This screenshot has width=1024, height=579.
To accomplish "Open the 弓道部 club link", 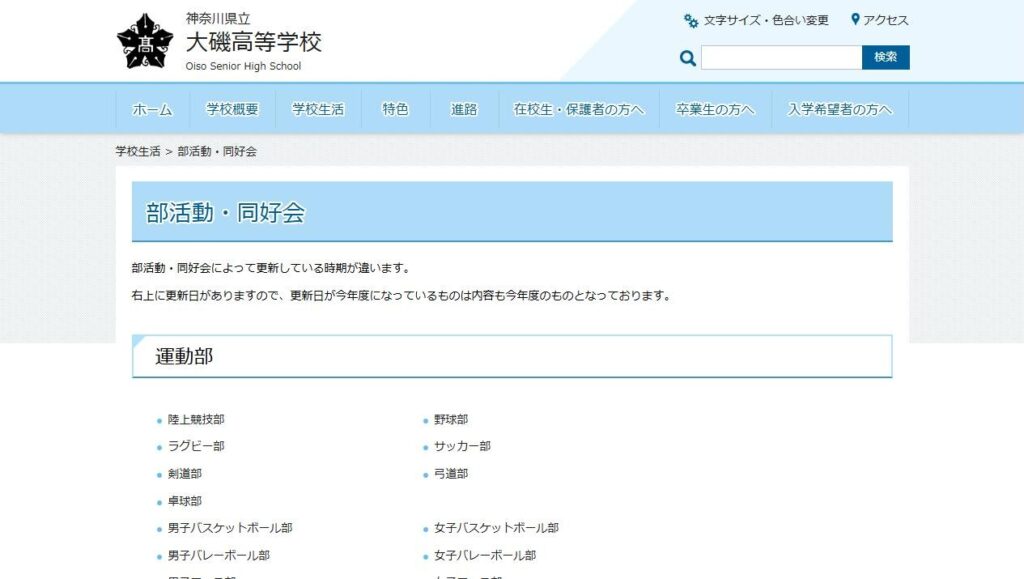I will coord(451,474).
